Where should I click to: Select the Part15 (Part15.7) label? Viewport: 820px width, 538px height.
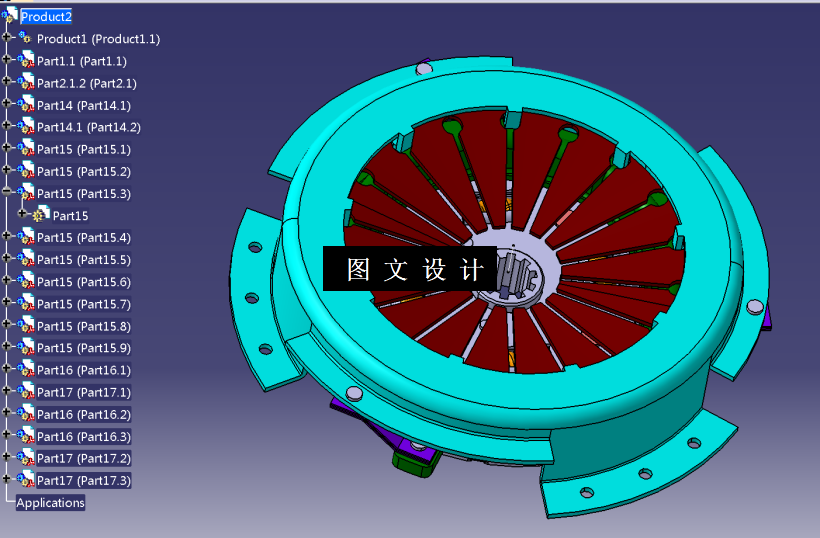pos(84,304)
